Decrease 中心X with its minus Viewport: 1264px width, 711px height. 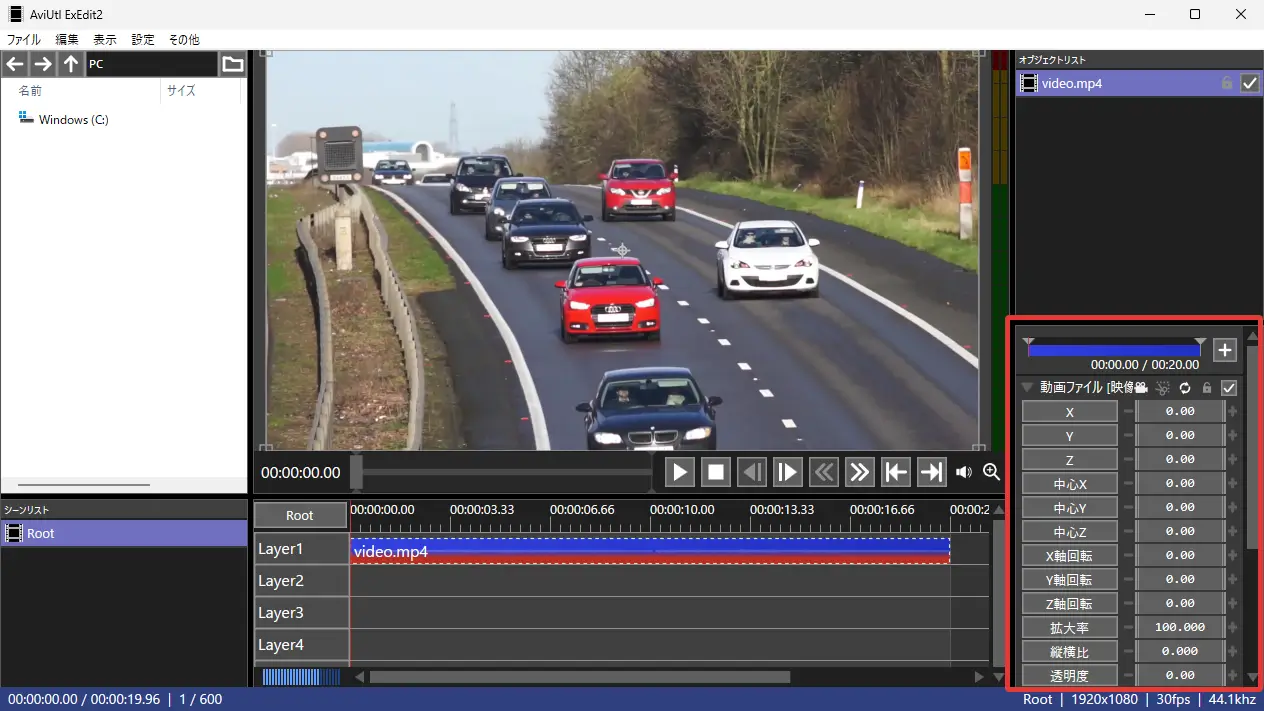tap(1128, 483)
